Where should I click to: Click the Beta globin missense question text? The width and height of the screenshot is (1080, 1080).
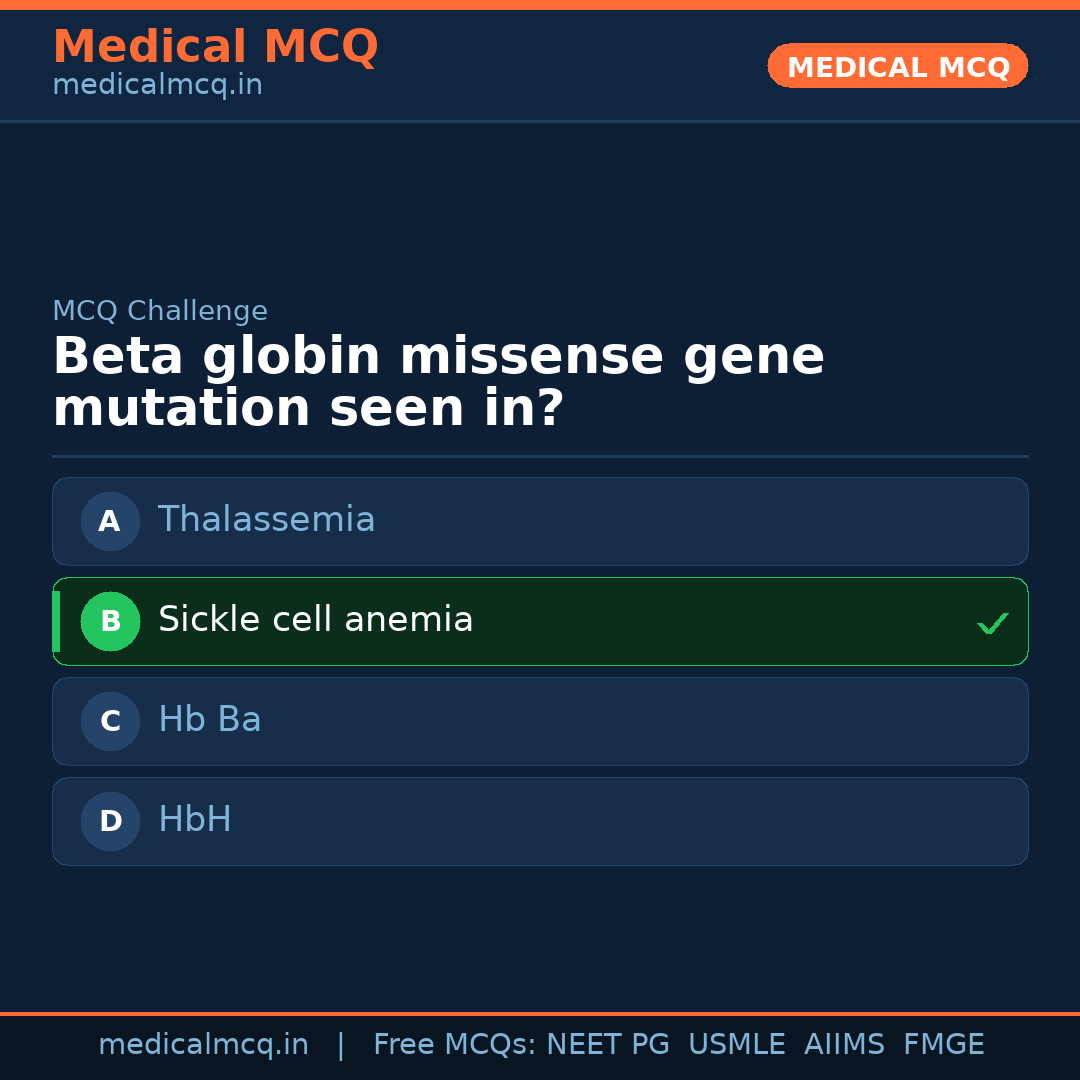click(x=438, y=383)
